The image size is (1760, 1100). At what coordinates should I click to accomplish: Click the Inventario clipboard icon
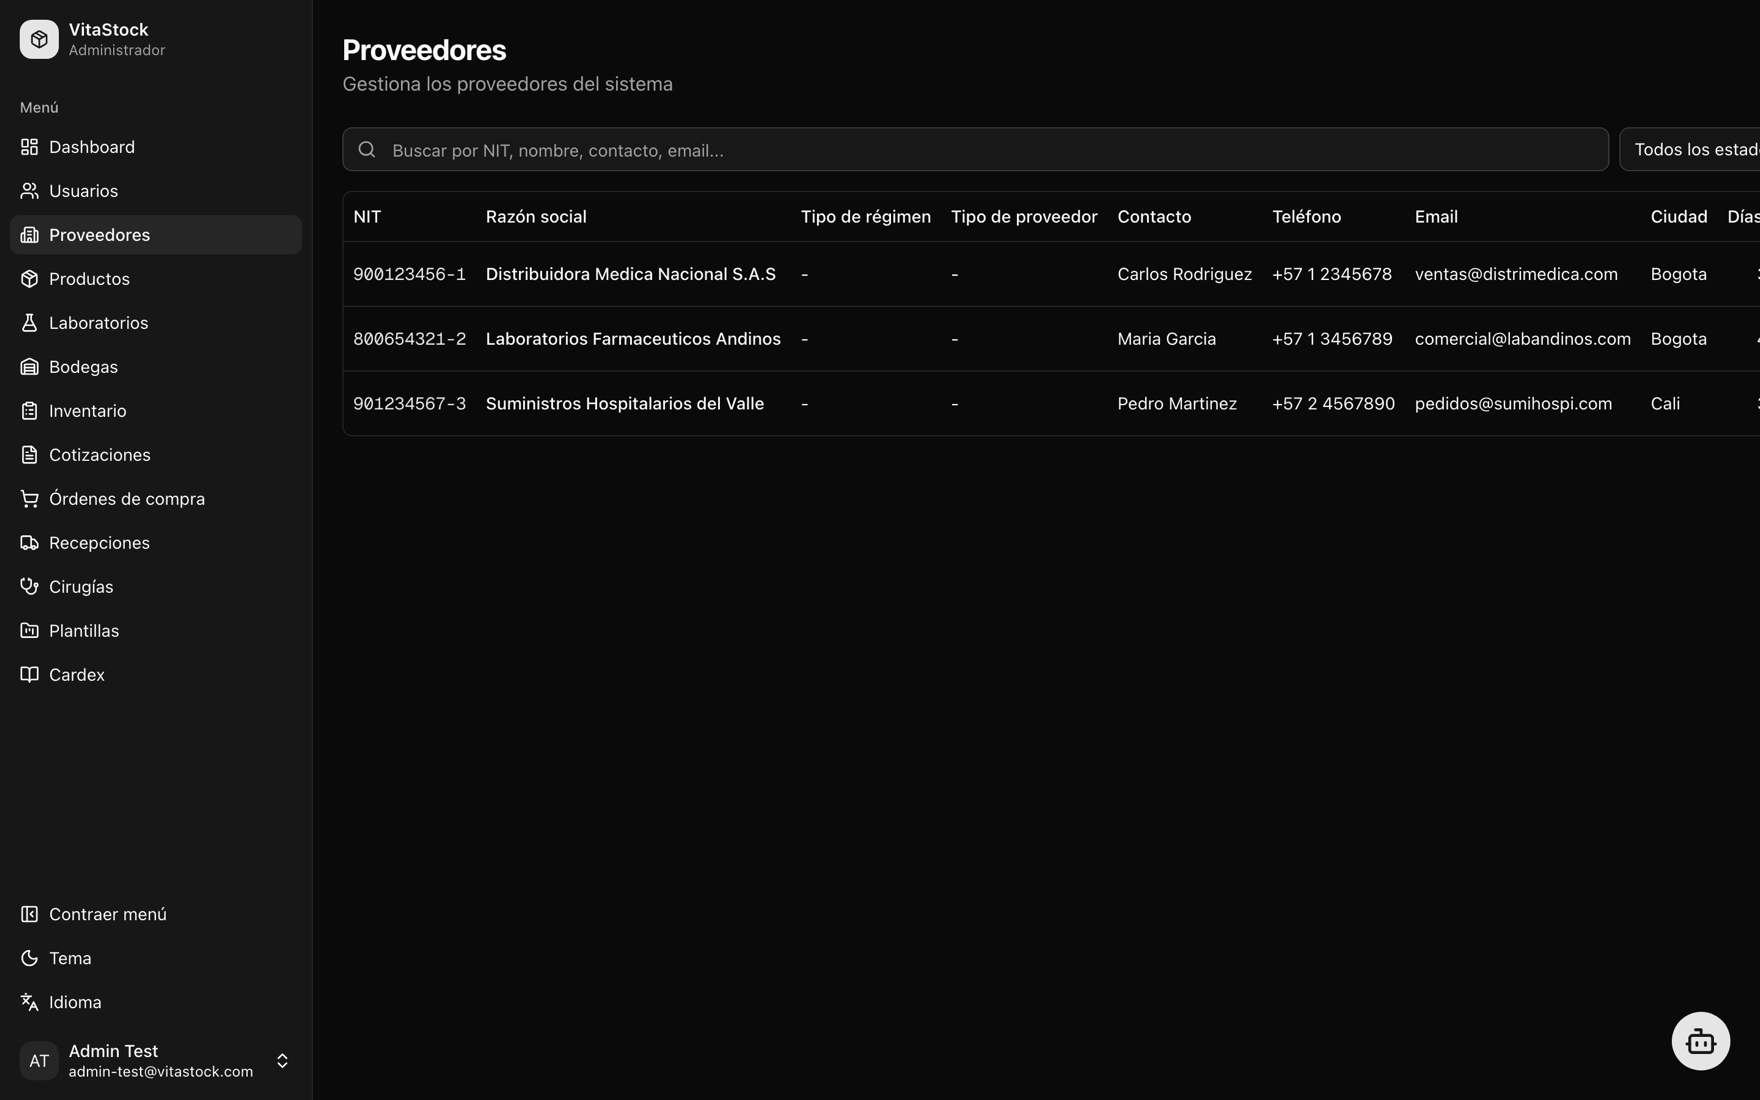[29, 411]
